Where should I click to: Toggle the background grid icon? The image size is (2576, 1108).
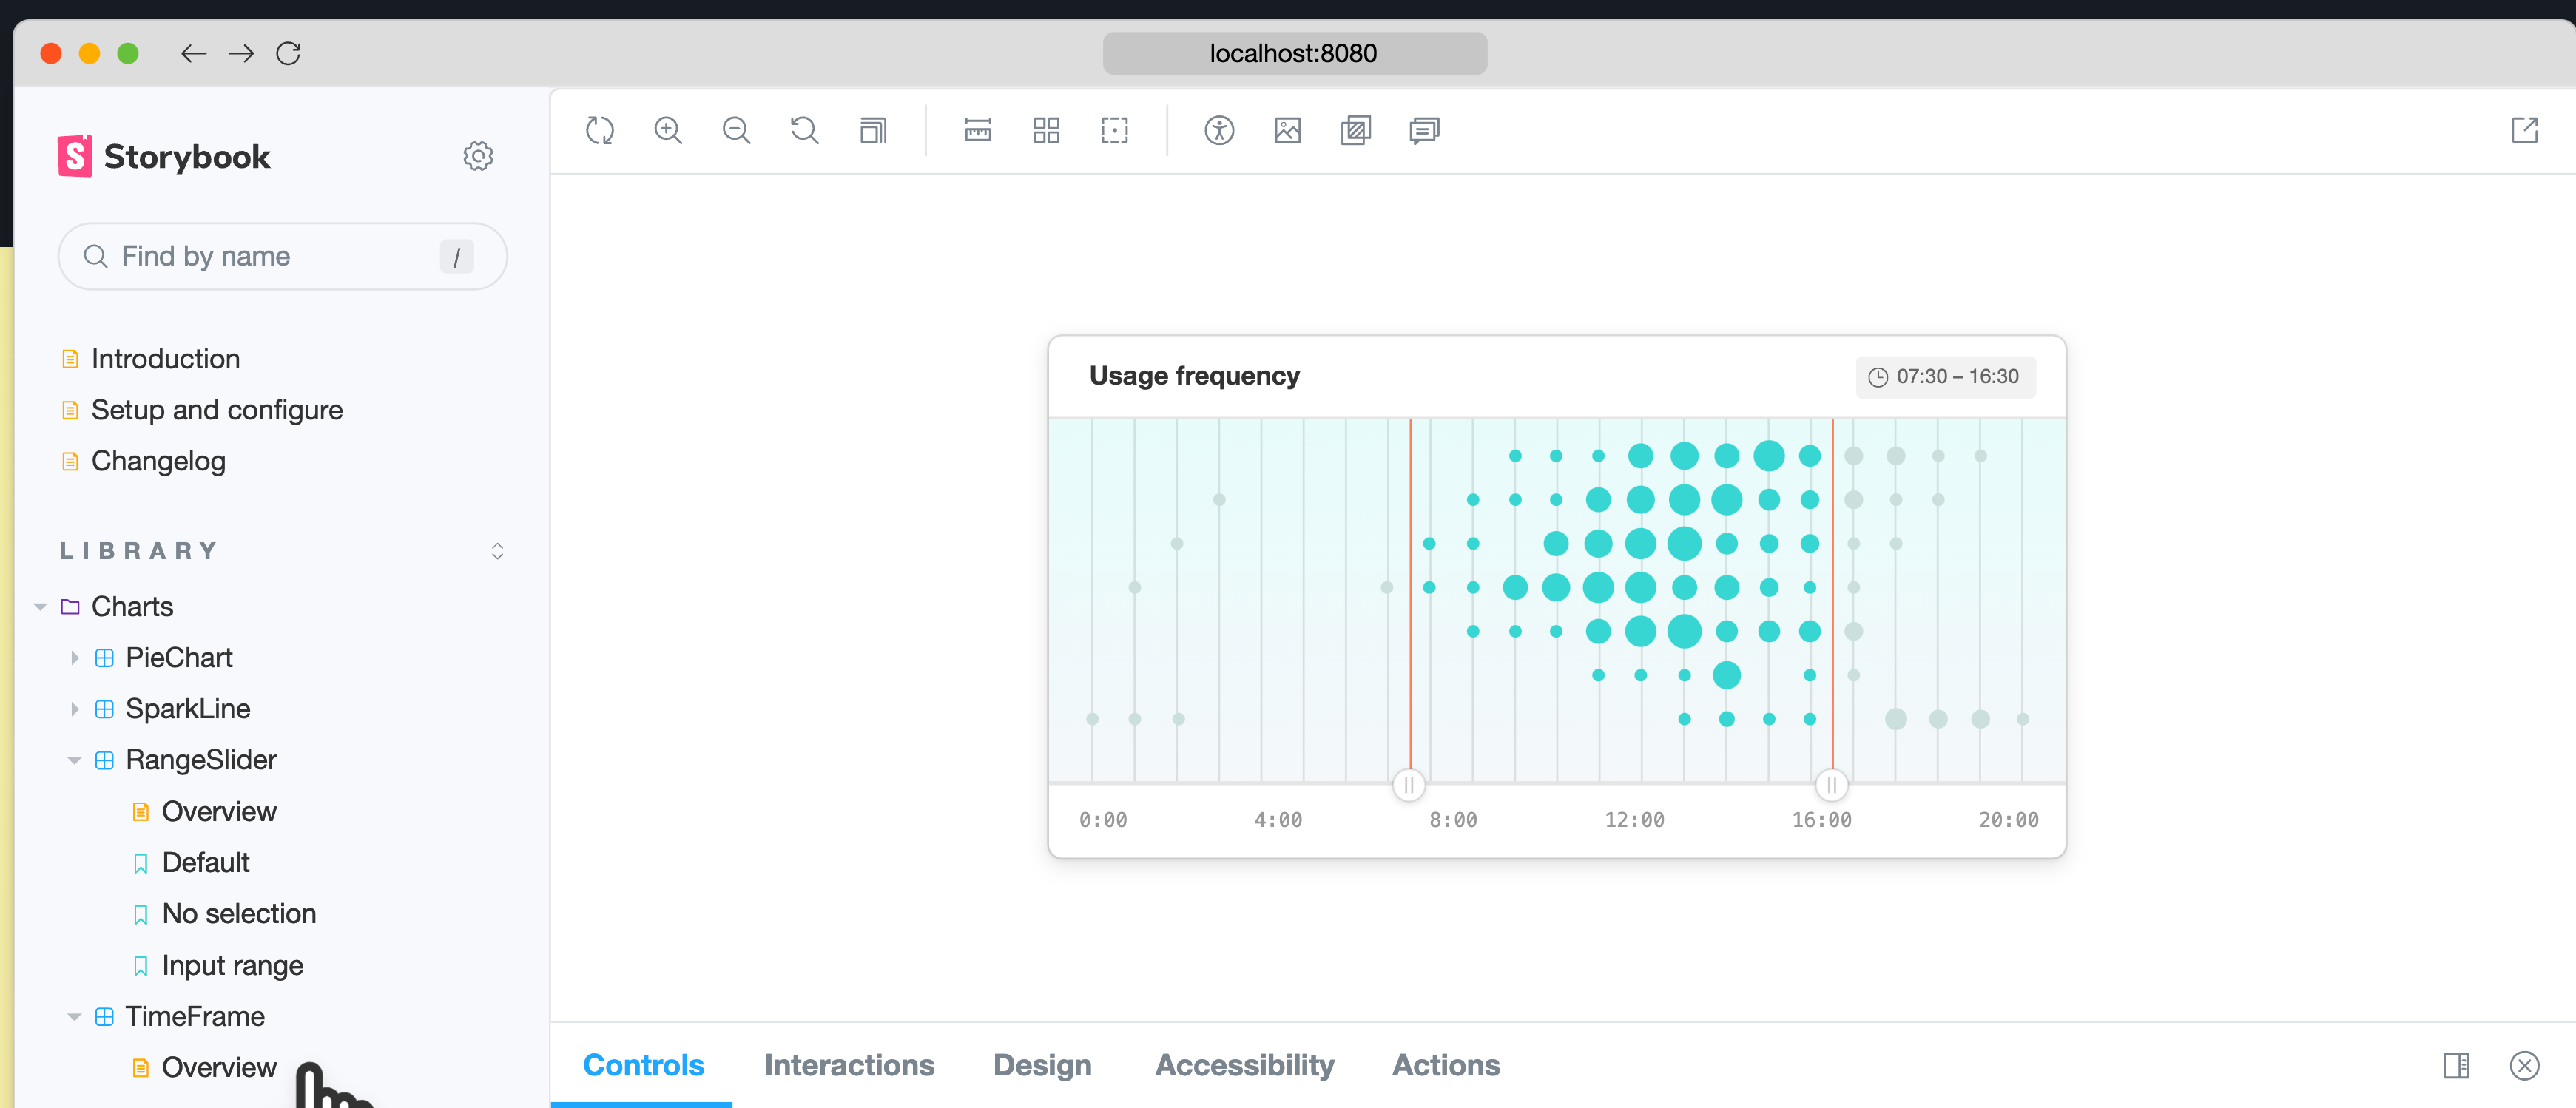tap(1046, 130)
